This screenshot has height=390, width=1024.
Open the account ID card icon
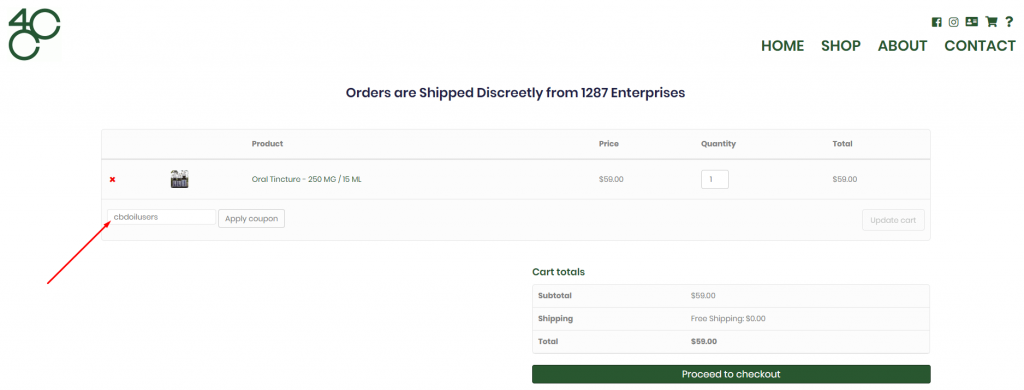pos(972,22)
